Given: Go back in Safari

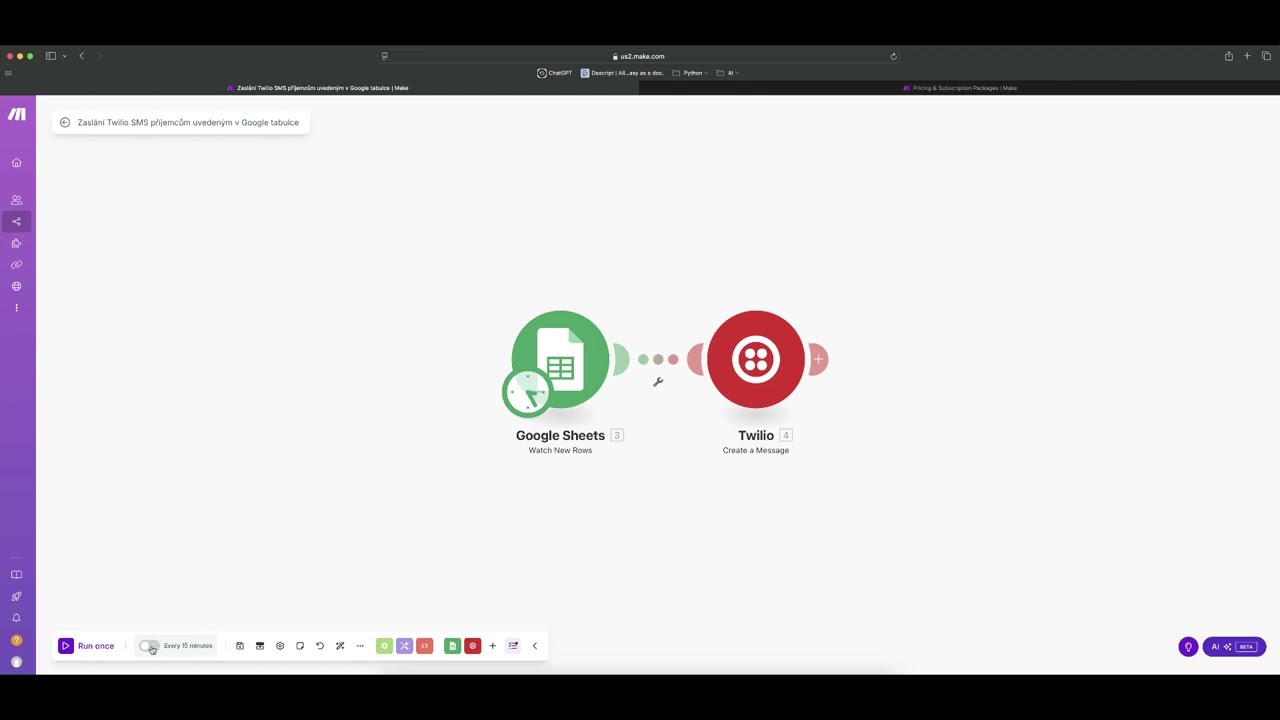Looking at the screenshot, I should tap(82, 56).
